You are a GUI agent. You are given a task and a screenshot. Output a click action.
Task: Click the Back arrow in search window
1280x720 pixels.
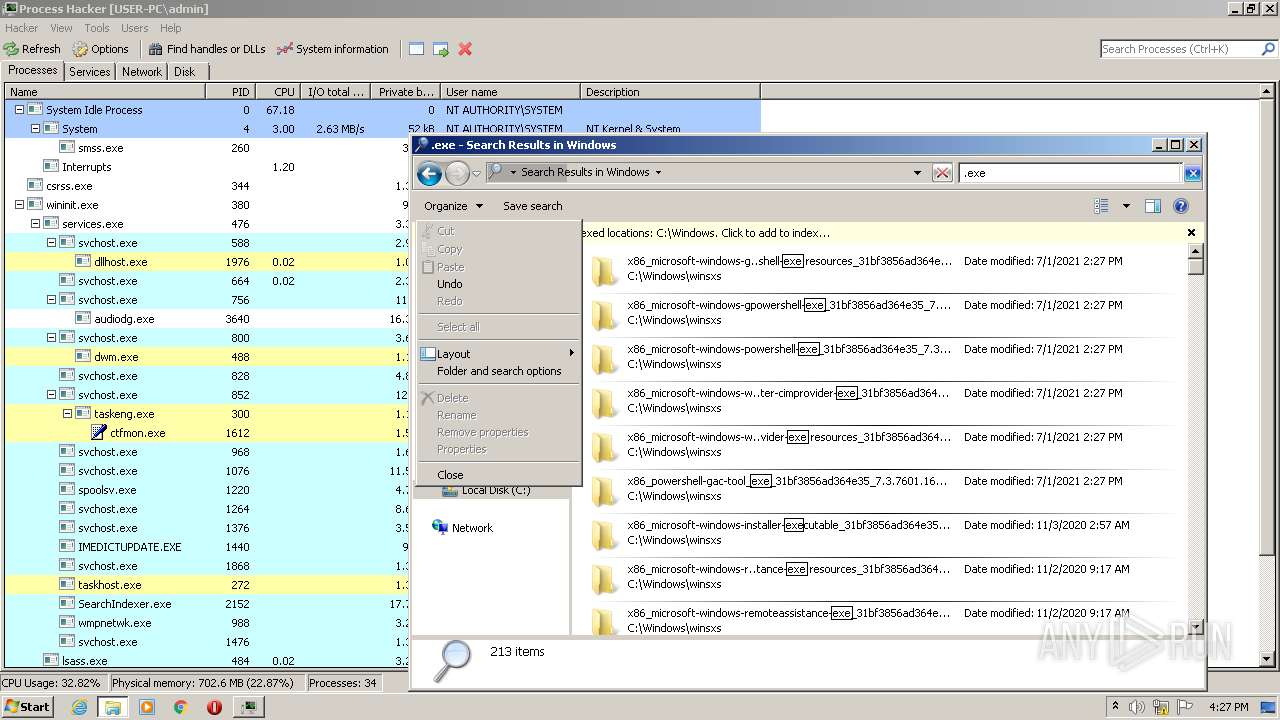429,174
